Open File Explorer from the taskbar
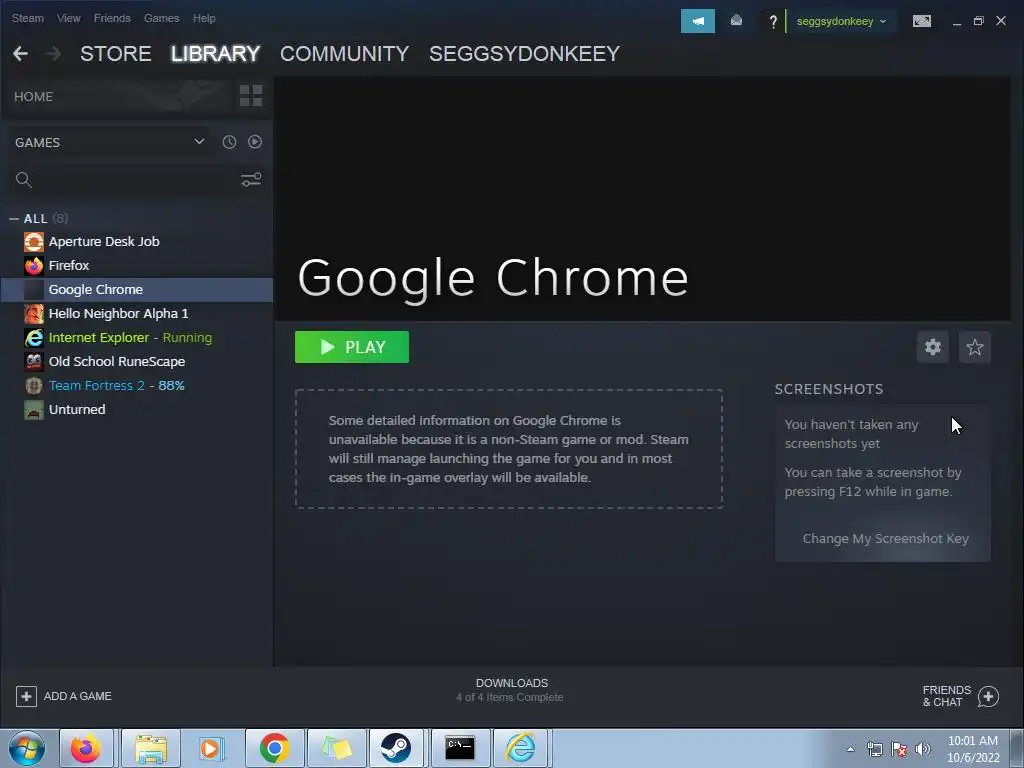The width and height of the screenshot is (1024, 768). click(151, 748)
